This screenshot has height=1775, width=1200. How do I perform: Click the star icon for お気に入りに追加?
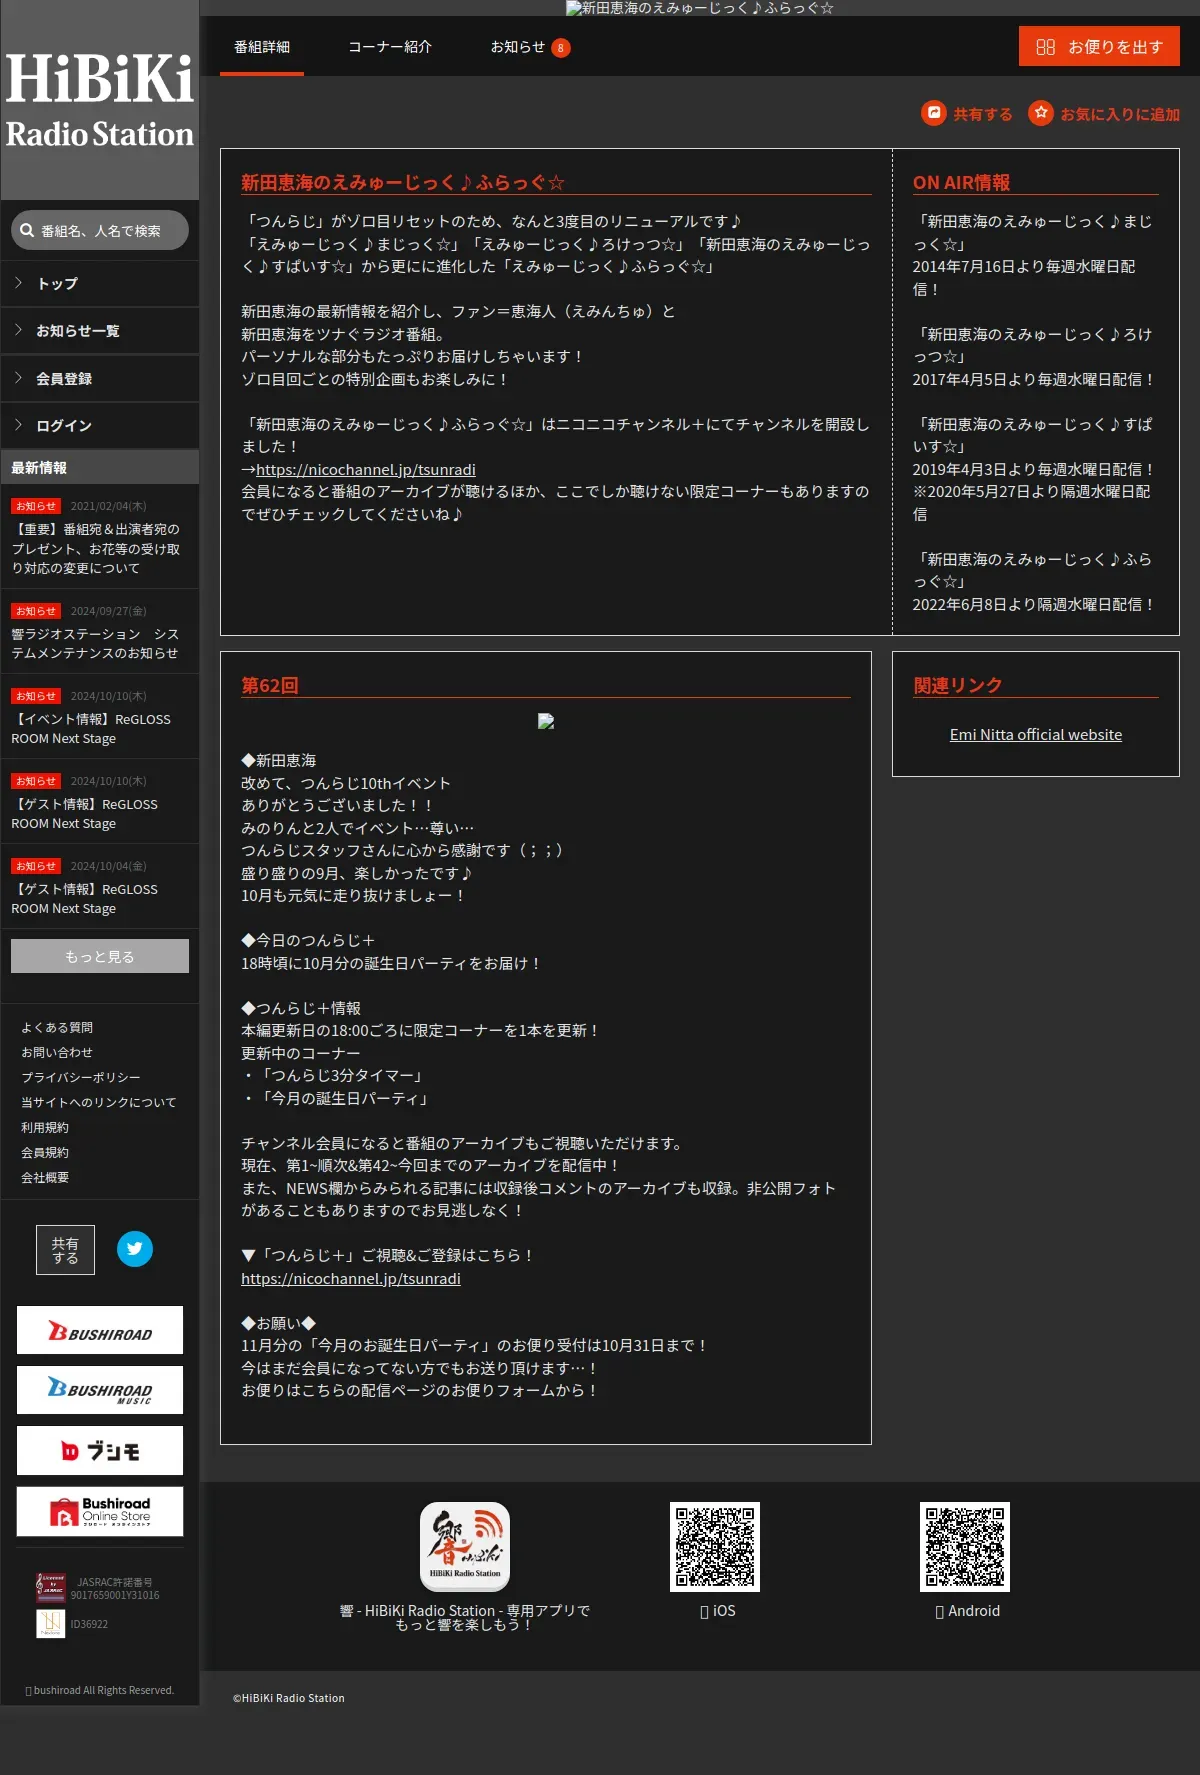pos(1041,113)
